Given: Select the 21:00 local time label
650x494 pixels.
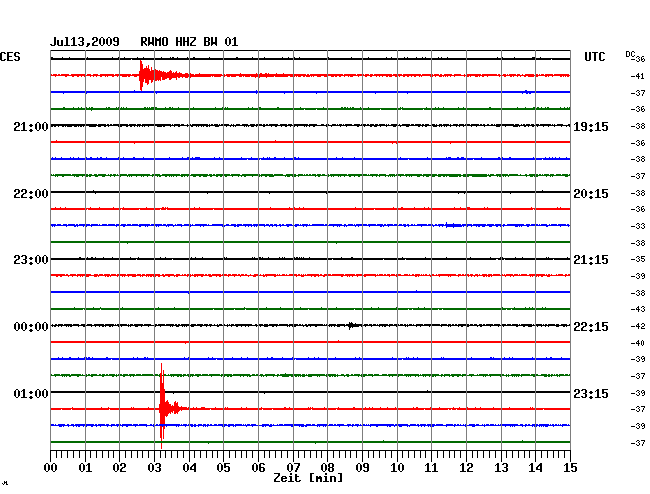Looking at the screenshot, I should click(x=31, y=126).
